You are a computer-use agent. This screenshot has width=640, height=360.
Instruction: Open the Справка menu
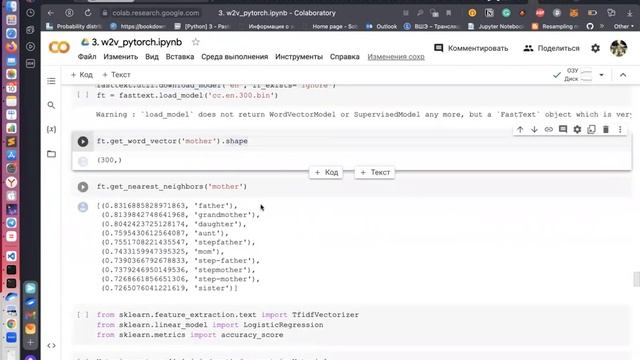pos(344,57)
